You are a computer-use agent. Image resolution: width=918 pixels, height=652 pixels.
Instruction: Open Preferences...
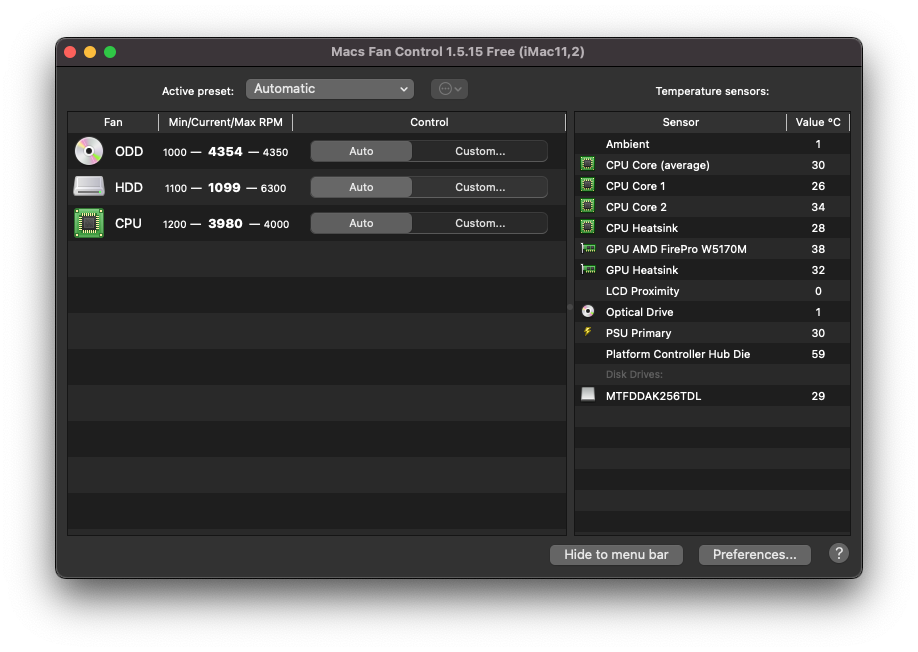(x=755, y=555)
